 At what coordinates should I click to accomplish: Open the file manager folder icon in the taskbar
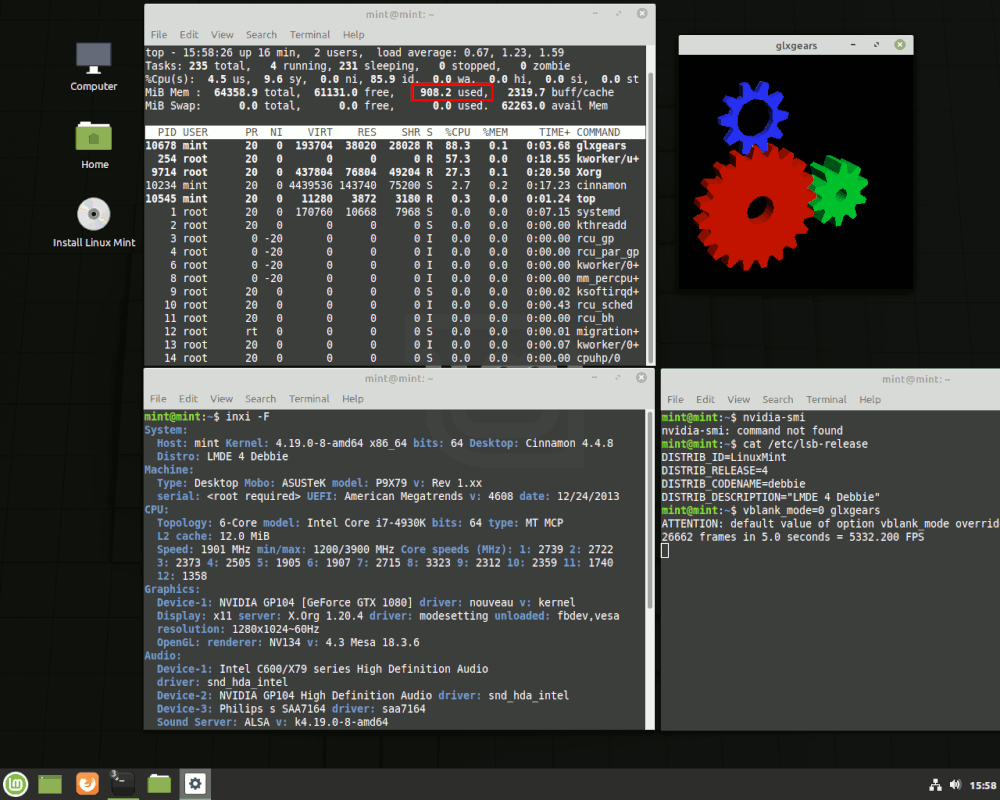tap(159, 784)
